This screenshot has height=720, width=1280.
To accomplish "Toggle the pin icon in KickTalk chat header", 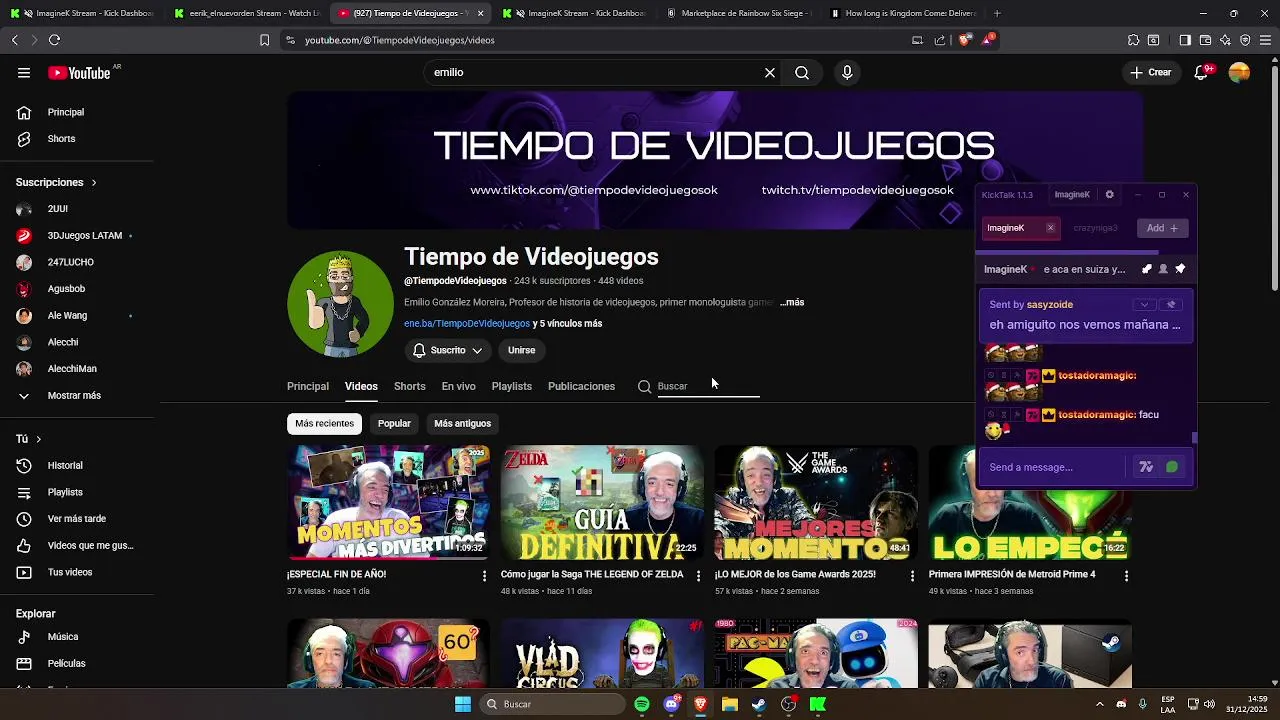I will click(1180, 269).
